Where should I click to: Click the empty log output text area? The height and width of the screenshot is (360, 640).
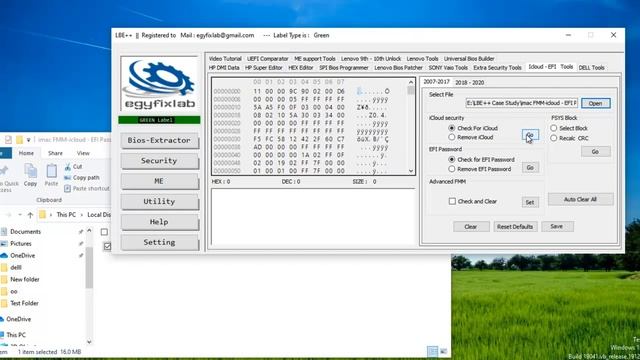point(313,217)
